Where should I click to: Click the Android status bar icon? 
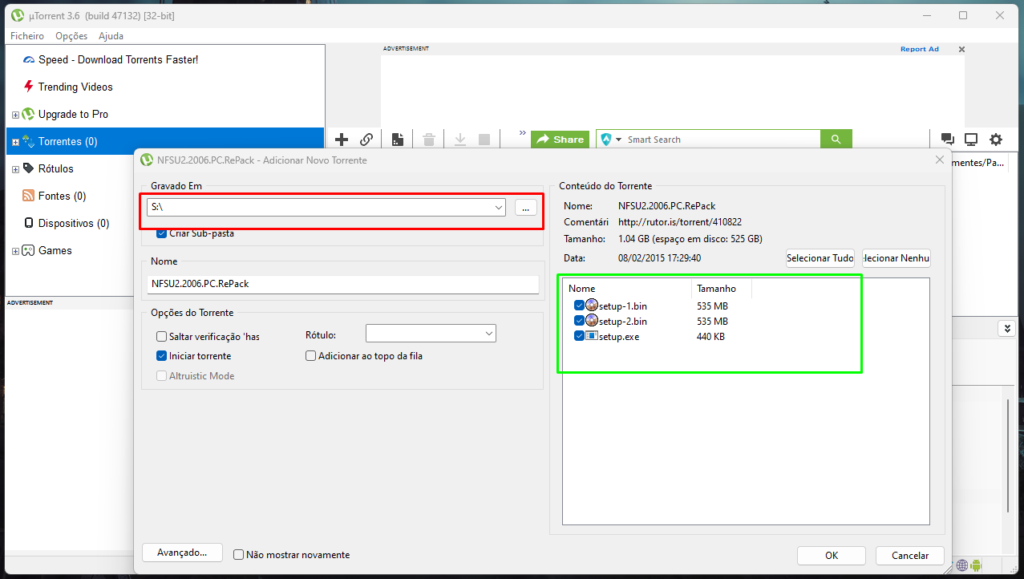tap(976, 565)
